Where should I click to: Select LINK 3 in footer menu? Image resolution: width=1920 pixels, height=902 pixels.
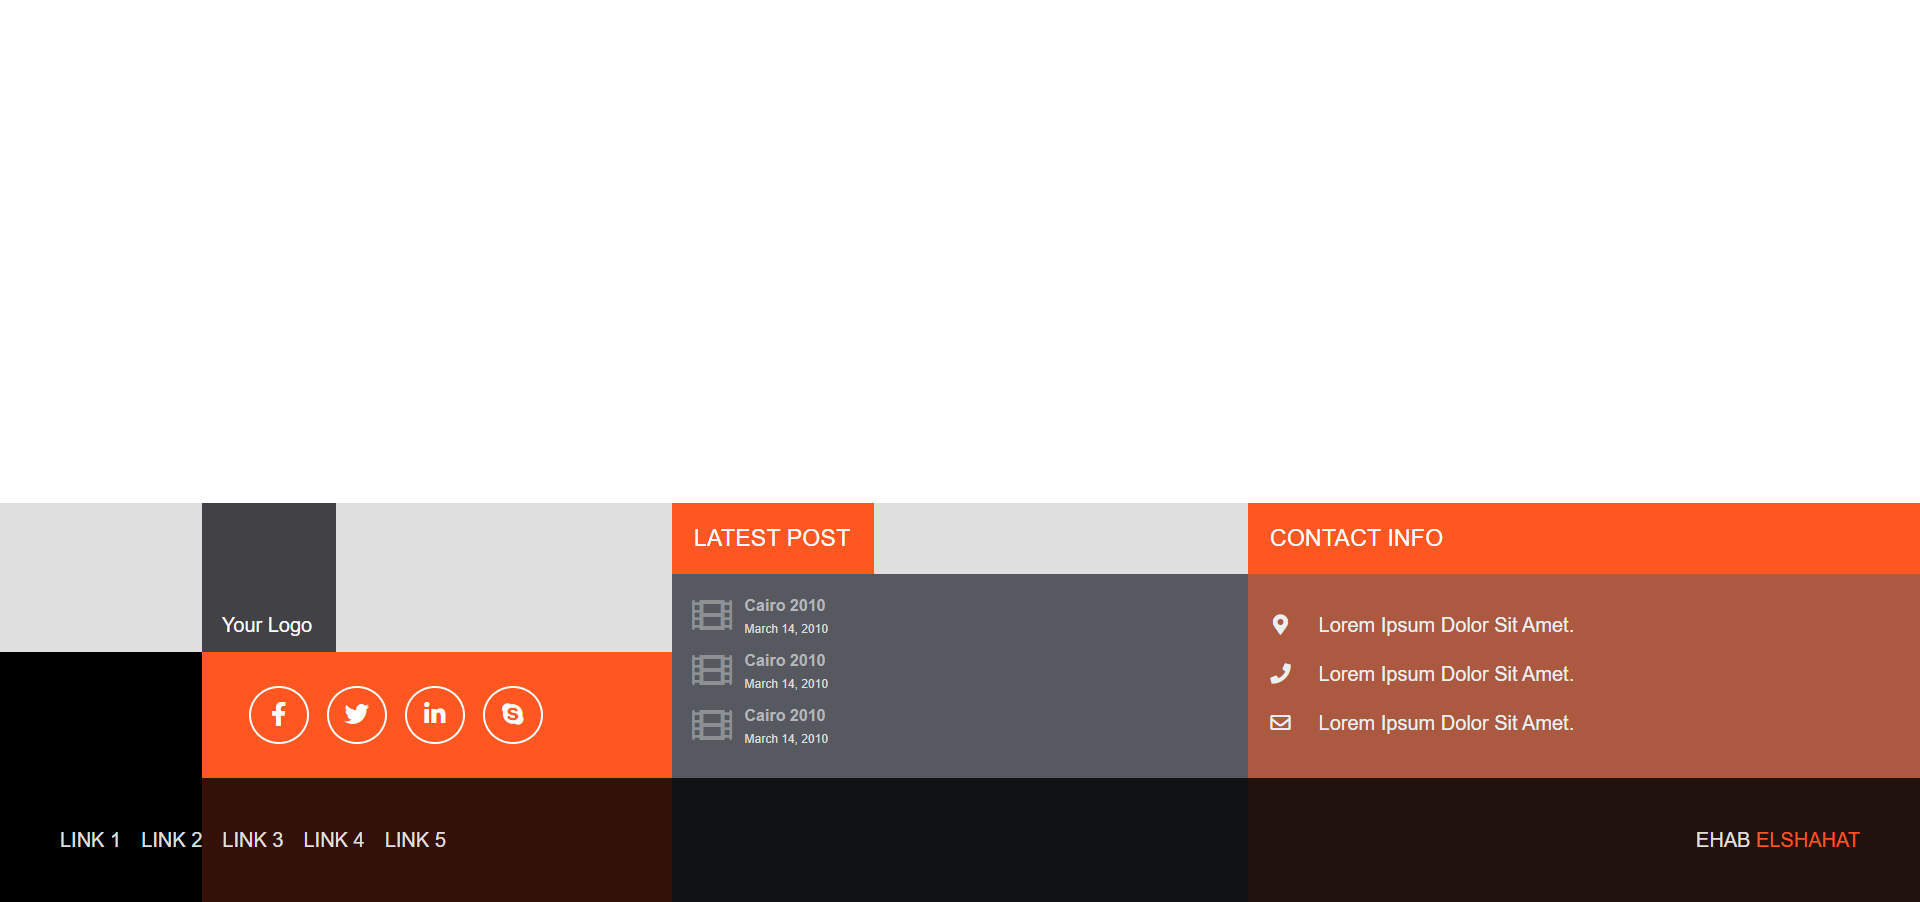point(252,840)
